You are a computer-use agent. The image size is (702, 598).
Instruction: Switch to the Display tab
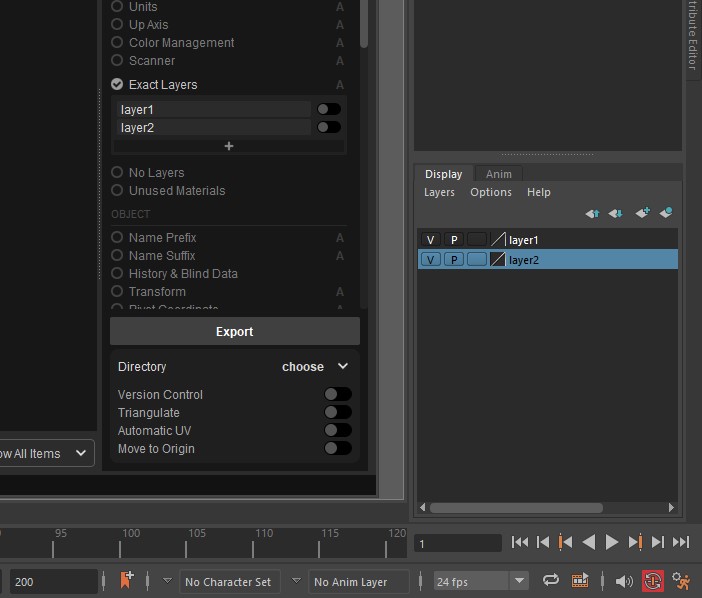[443, 174]
